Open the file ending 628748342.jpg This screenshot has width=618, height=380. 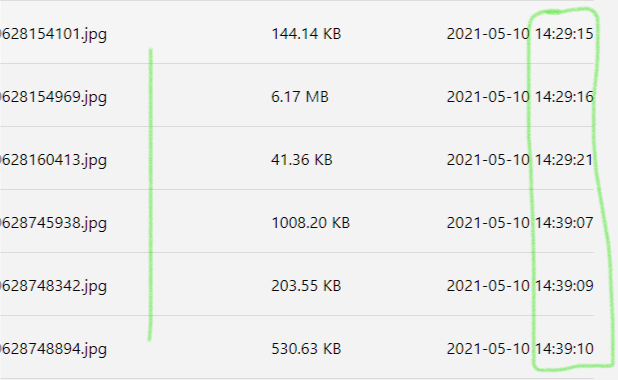[x=53, y=287]
